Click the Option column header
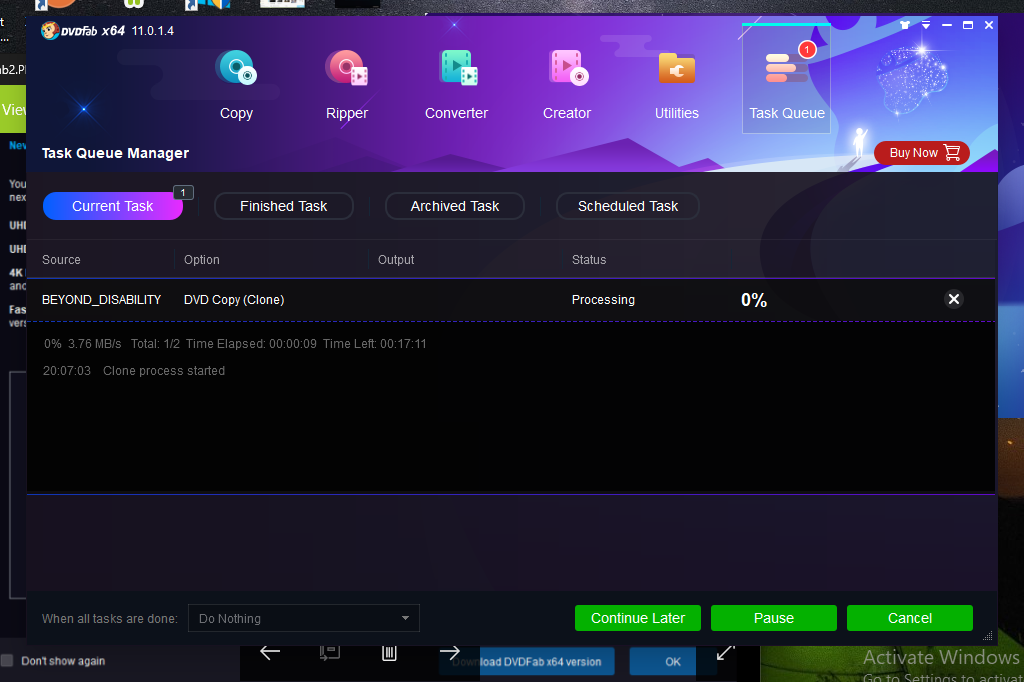The width and height of the screenshot is (1024, 682). (x=202, y=259)
